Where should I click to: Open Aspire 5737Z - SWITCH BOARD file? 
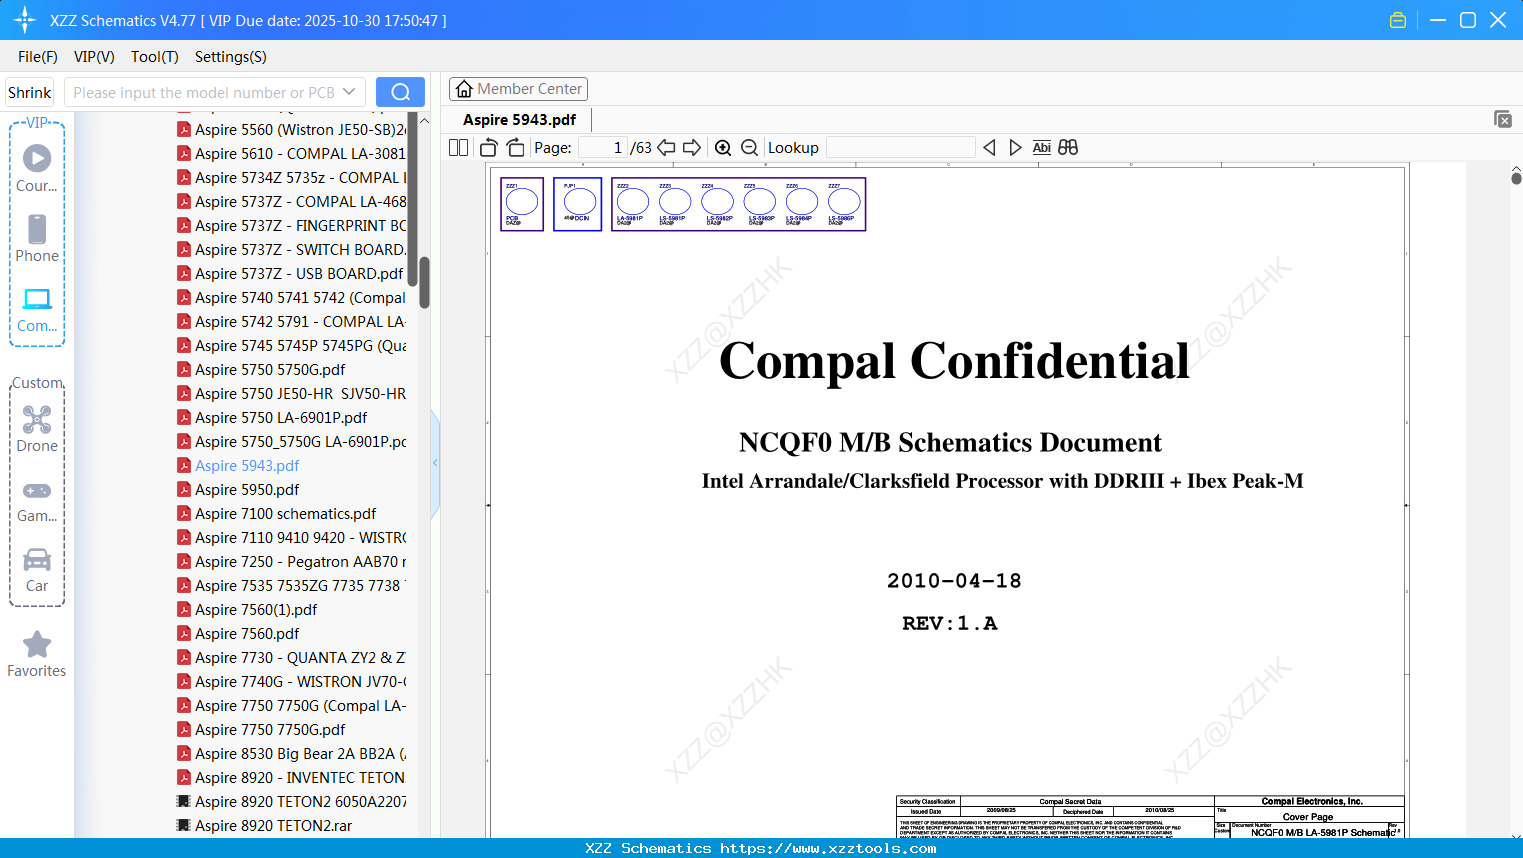(x=291, y=249)
